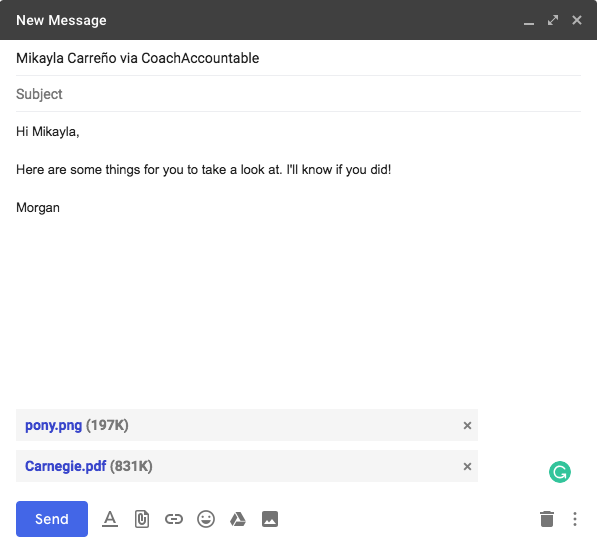Discard draft using the trash icon
This screenshot has width=597, height=551.
coord(547,519)
